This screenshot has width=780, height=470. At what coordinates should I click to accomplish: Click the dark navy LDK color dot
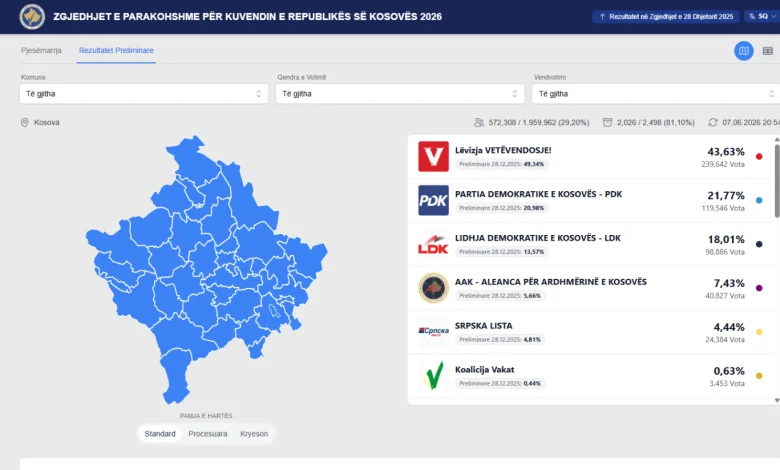click(x=759, y=244)
